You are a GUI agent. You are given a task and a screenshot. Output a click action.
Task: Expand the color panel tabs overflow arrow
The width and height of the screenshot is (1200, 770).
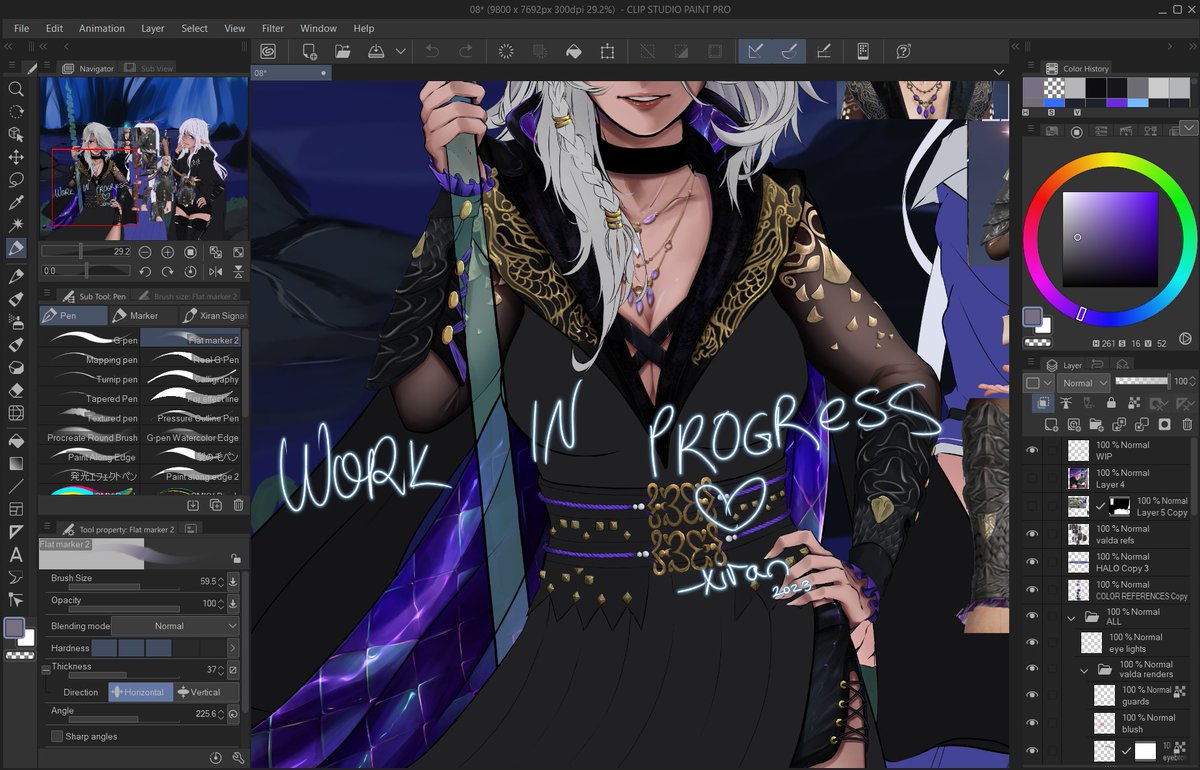(x=1188, y=127)
